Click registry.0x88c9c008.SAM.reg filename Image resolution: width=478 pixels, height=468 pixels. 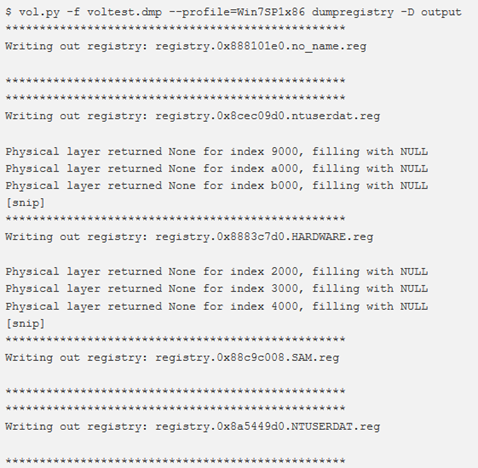[247, 358]
